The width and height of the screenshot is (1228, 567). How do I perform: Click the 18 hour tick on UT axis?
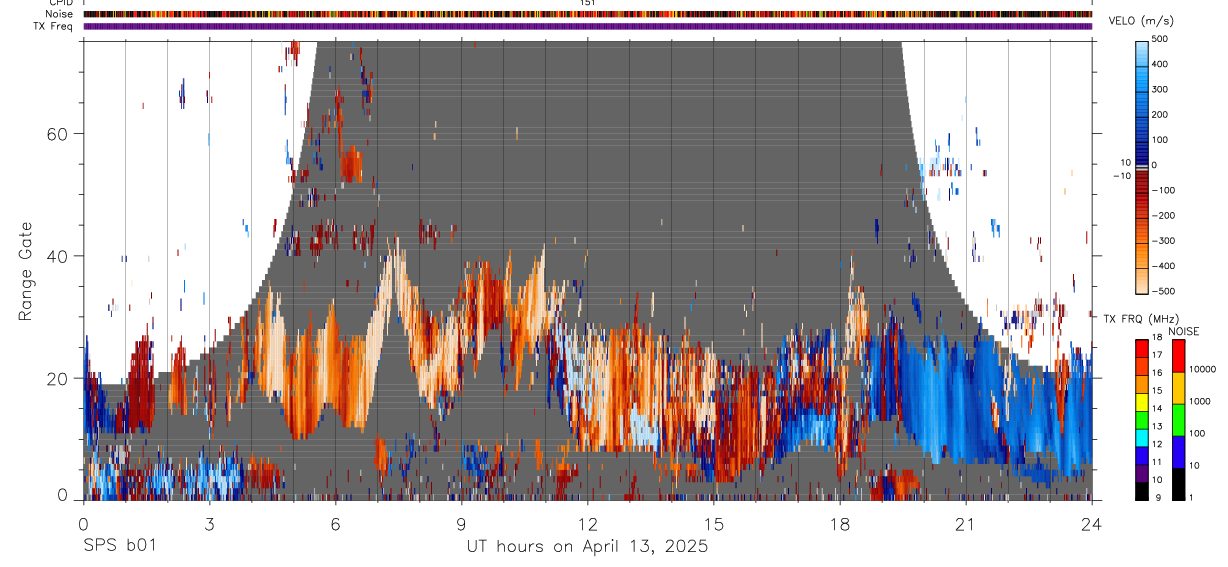coord(840,523)
